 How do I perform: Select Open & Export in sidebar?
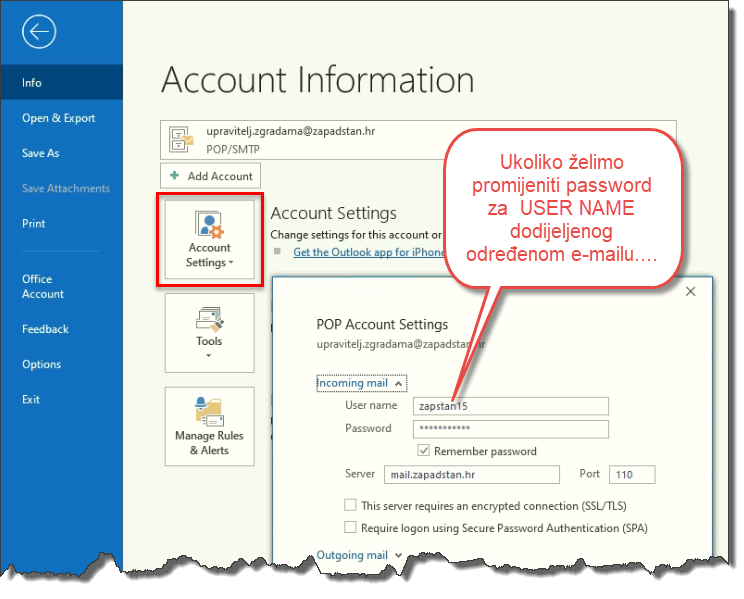[59, 118]
